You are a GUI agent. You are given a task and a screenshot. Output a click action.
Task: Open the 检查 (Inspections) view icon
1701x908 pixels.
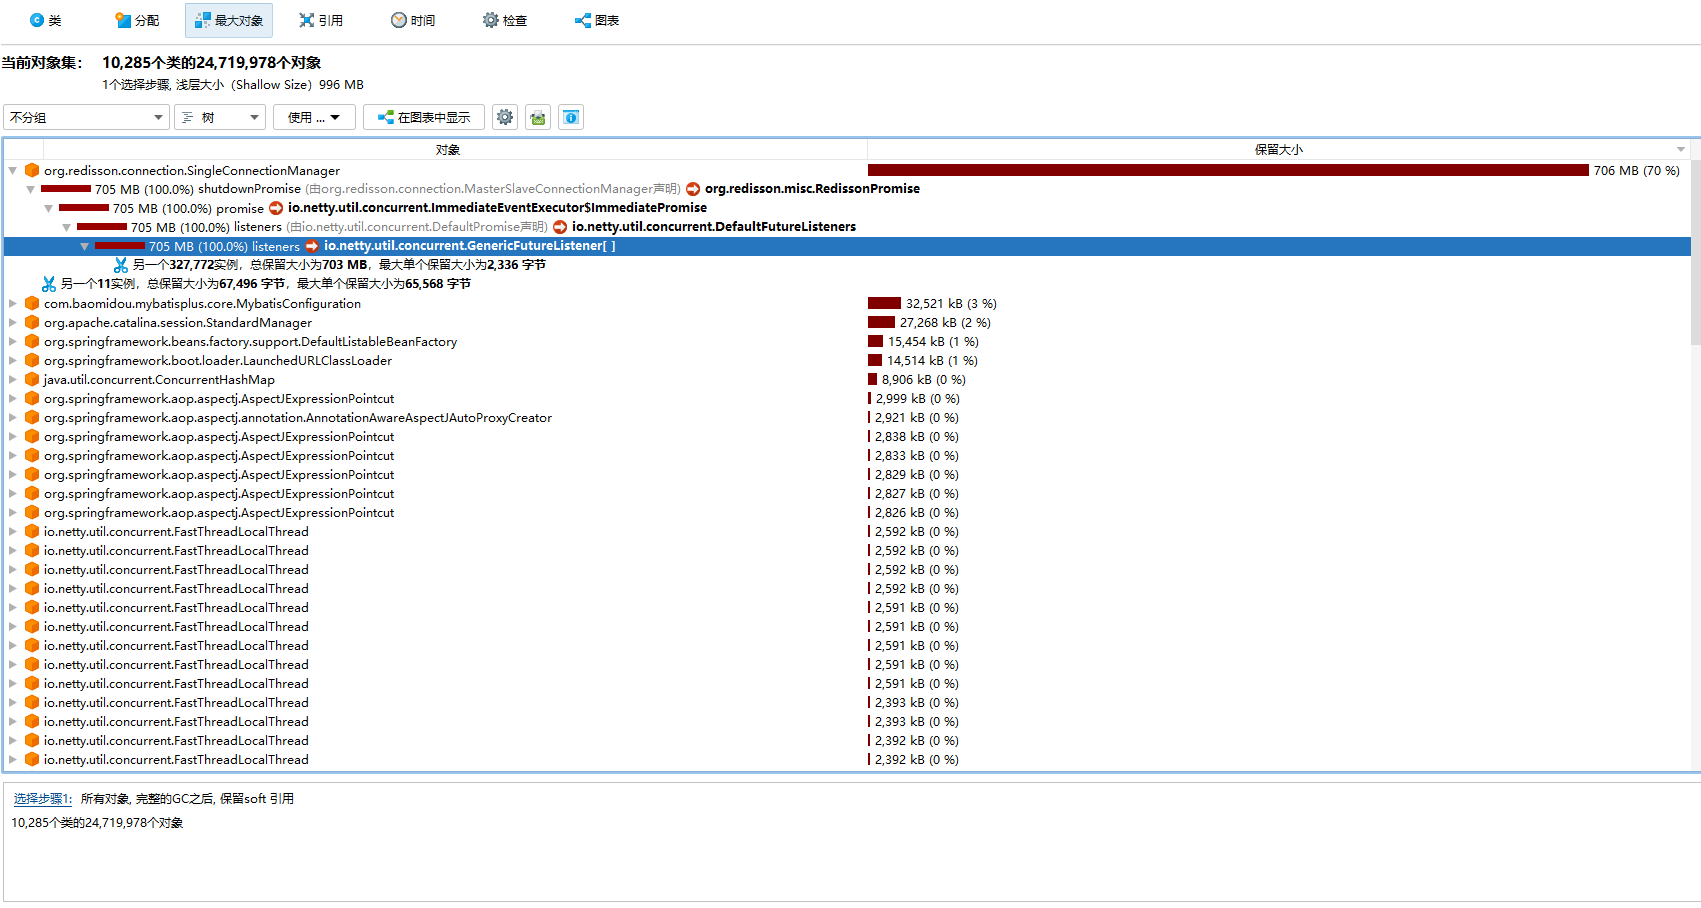tap(504, 20)
